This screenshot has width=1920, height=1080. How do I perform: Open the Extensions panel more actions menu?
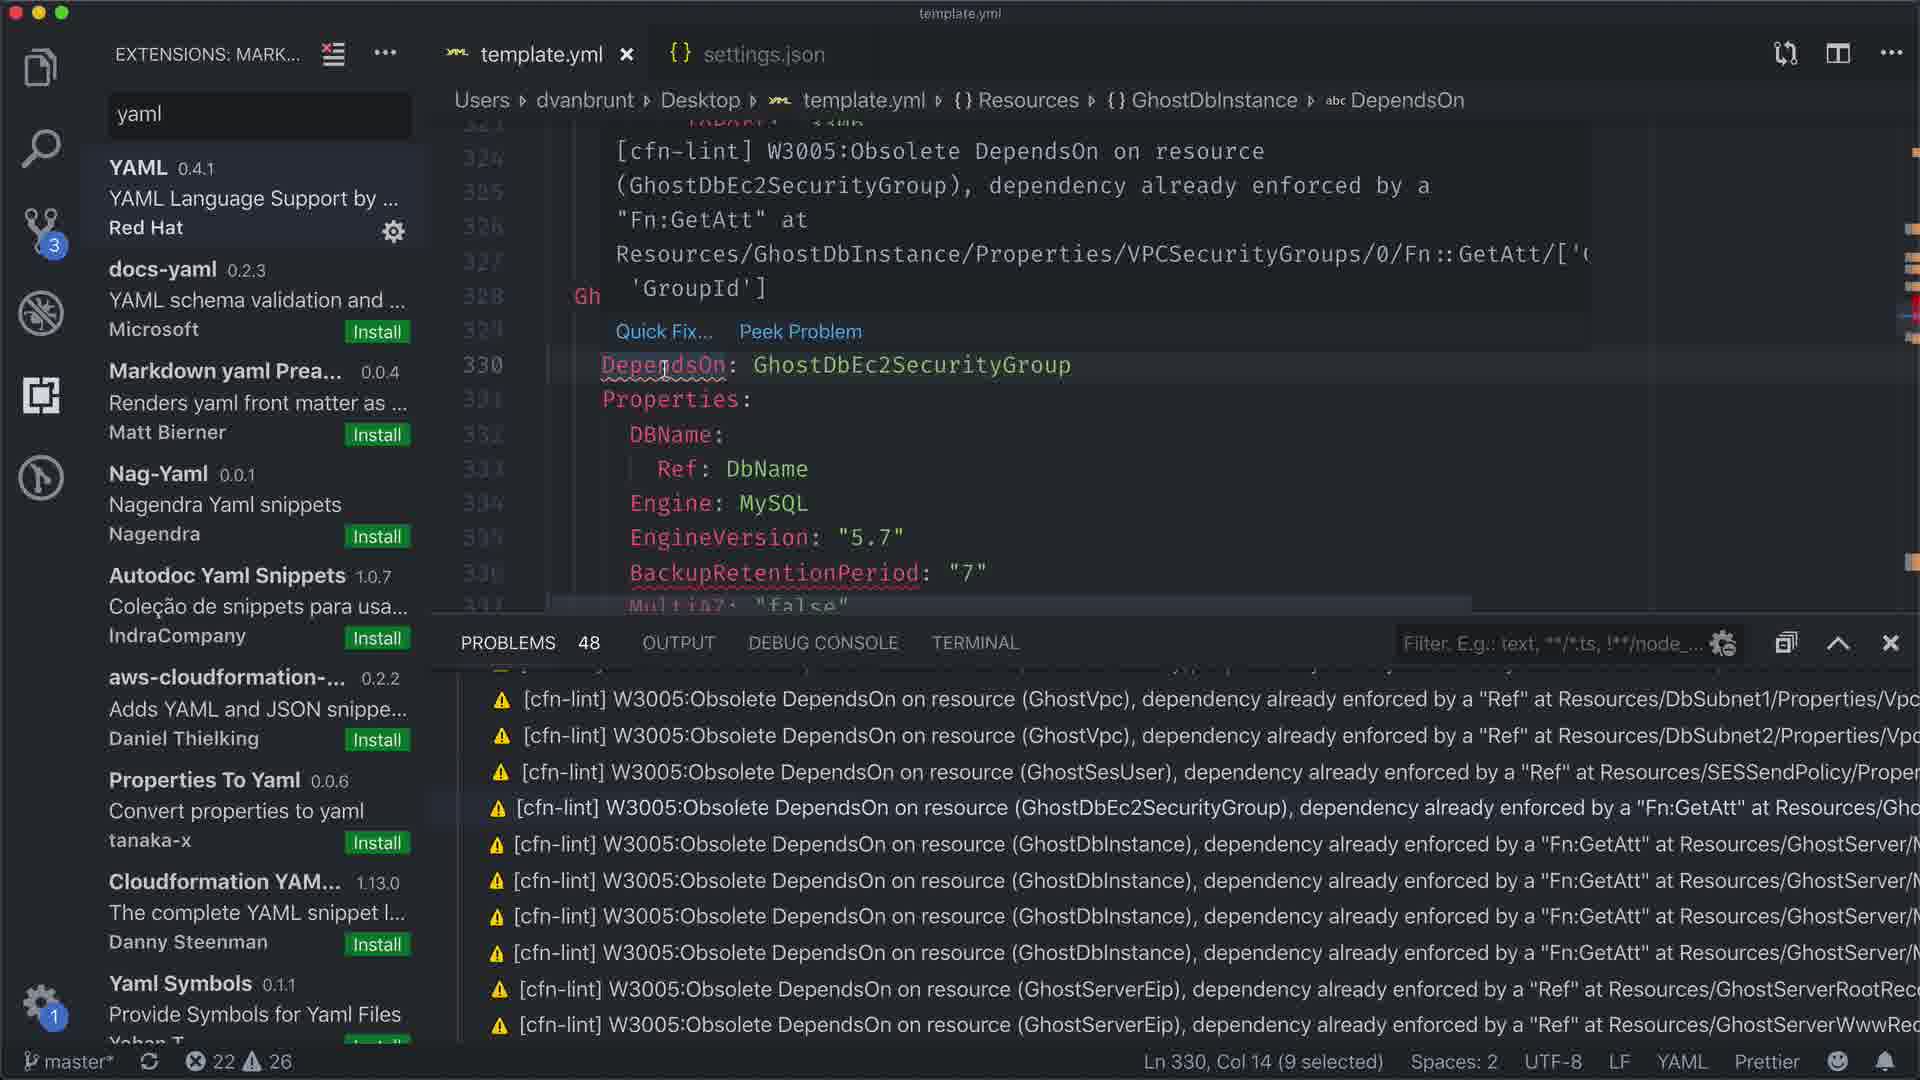point(385,54)
